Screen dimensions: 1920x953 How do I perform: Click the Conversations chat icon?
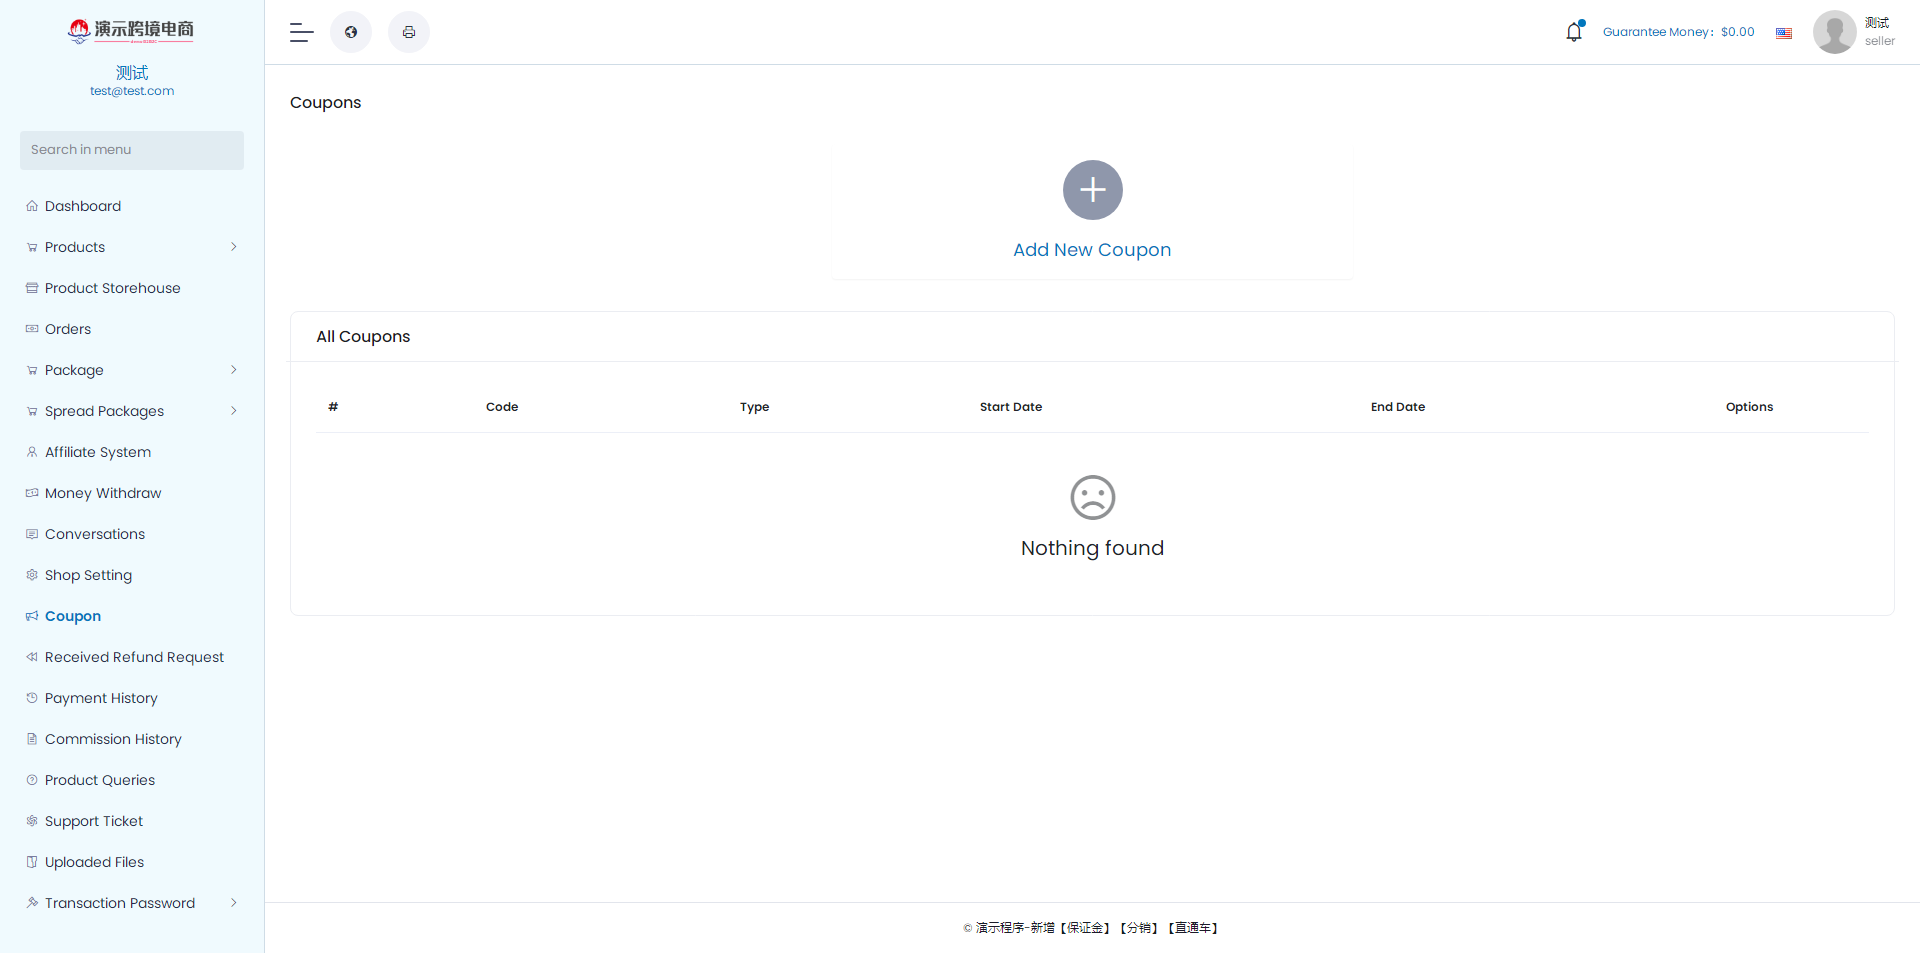point(32,534)
